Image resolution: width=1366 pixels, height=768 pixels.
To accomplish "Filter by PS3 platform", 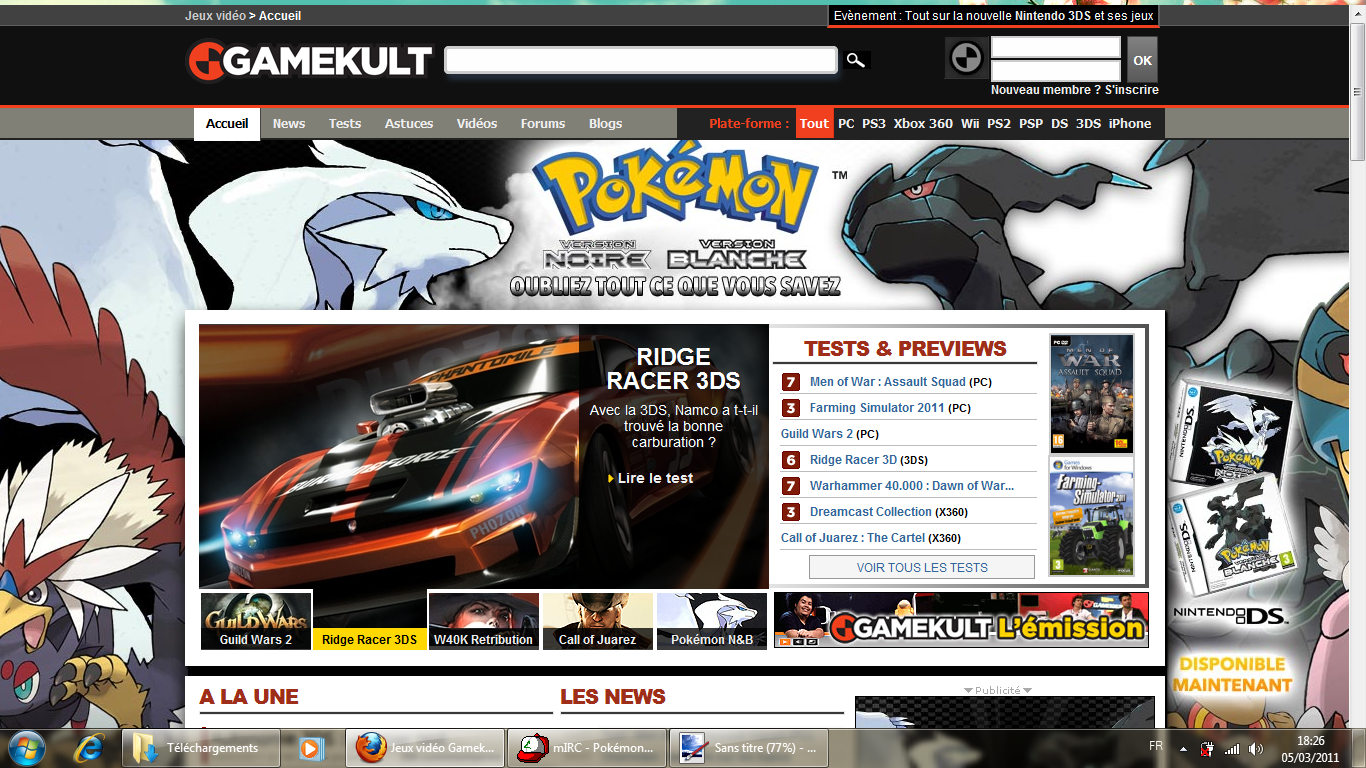I will click(x=874, y=124).
